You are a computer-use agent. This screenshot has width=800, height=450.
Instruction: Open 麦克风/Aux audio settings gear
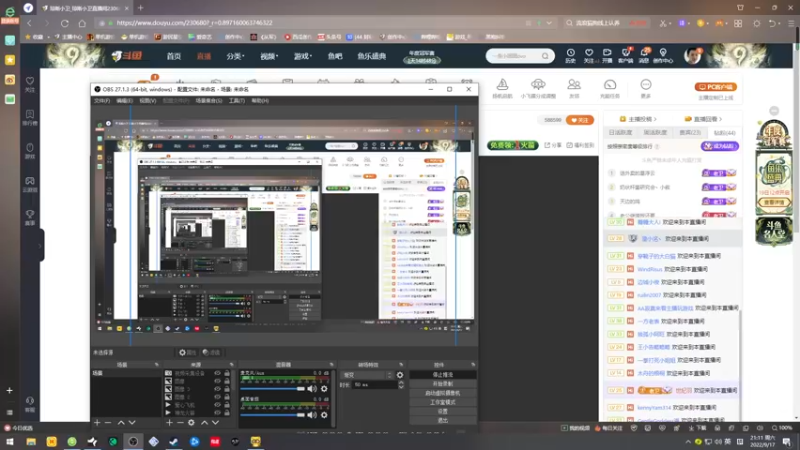coord(324,389)
